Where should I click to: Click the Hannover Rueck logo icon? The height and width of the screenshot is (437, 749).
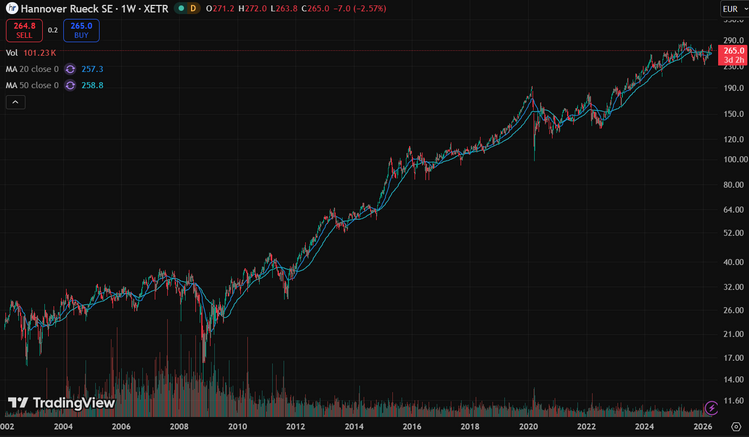tap(11, 8)
